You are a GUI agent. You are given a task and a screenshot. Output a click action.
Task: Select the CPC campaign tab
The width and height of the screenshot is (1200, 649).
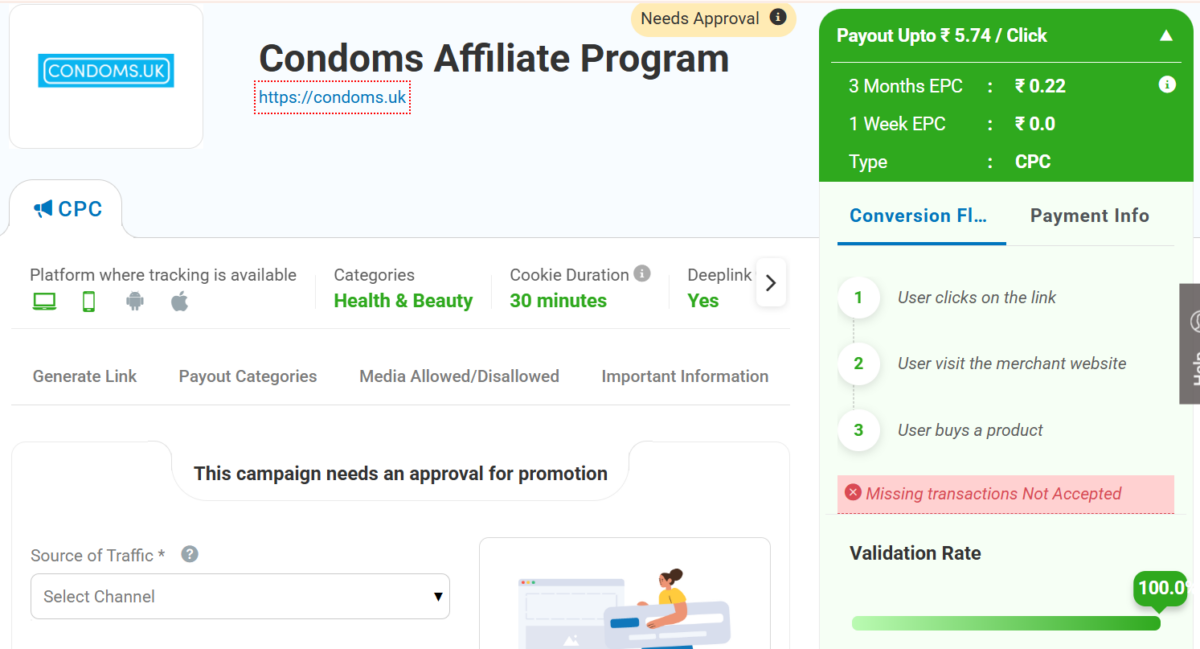click(68, 209)
